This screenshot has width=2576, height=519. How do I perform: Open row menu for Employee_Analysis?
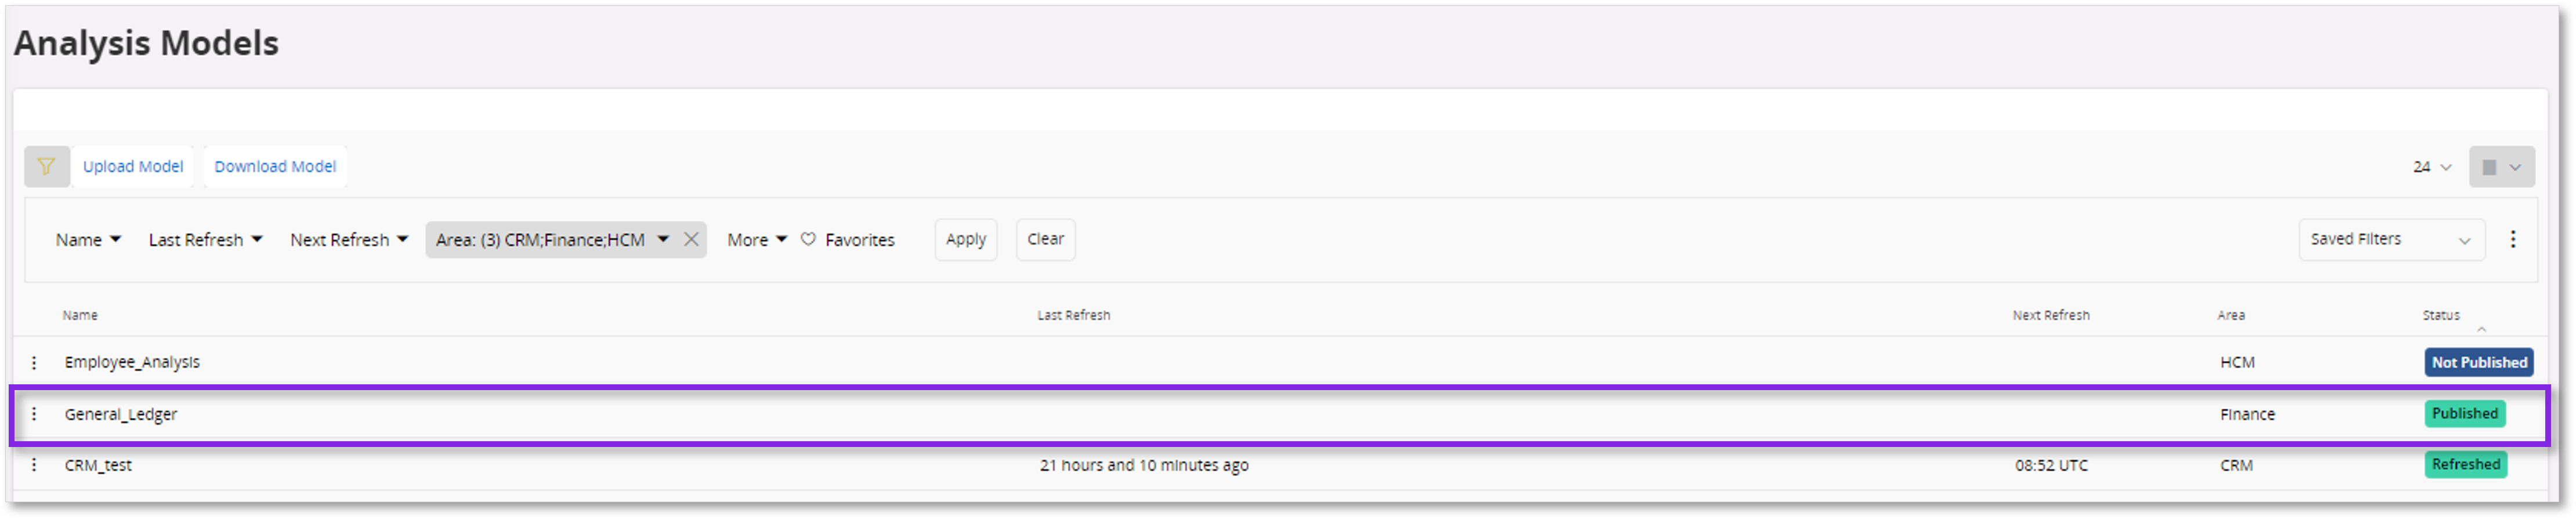click(x=34, y=362)
